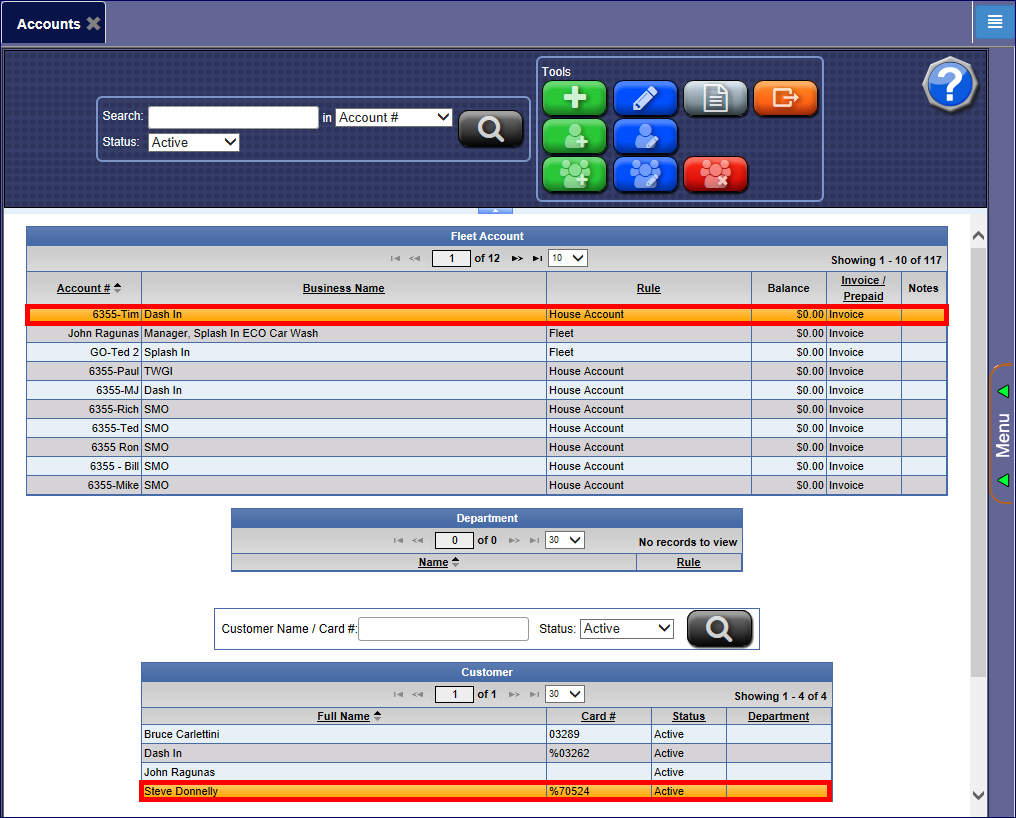Select the Accounts tab
This screenshot has height=818, width=1016.
49,23
